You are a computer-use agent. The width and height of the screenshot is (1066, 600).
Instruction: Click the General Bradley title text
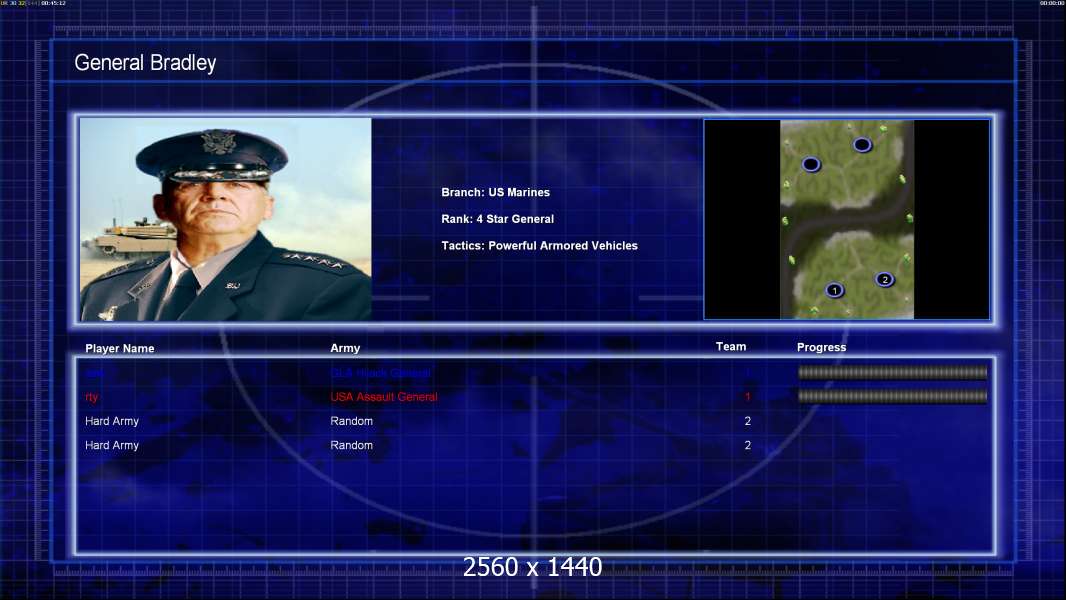point(145,63)
